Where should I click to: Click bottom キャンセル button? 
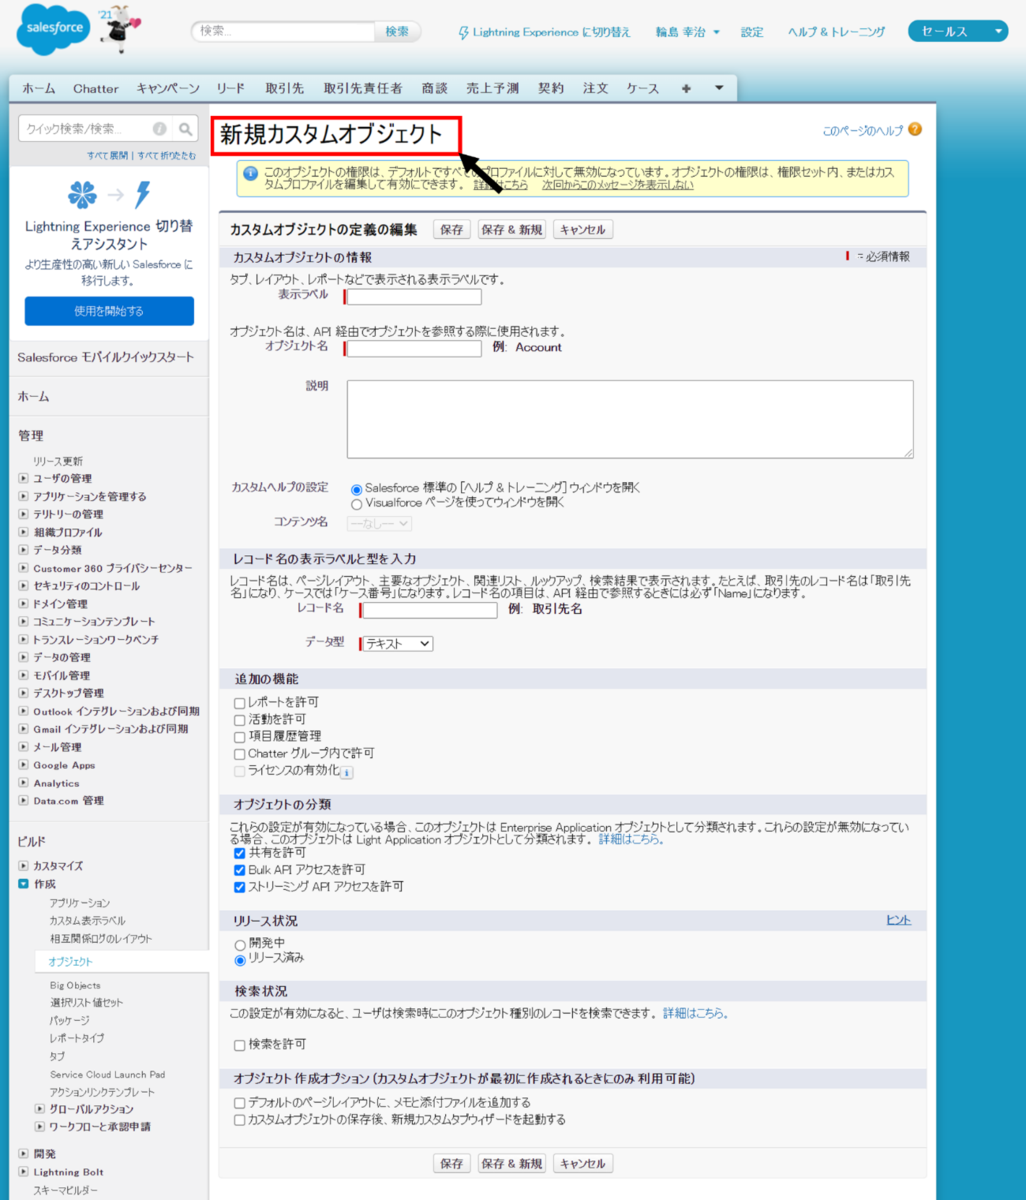point(583,1164)
